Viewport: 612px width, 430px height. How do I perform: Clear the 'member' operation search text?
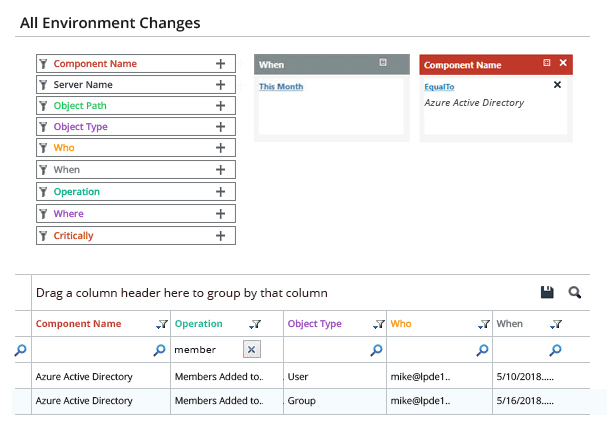click(252, 349)
